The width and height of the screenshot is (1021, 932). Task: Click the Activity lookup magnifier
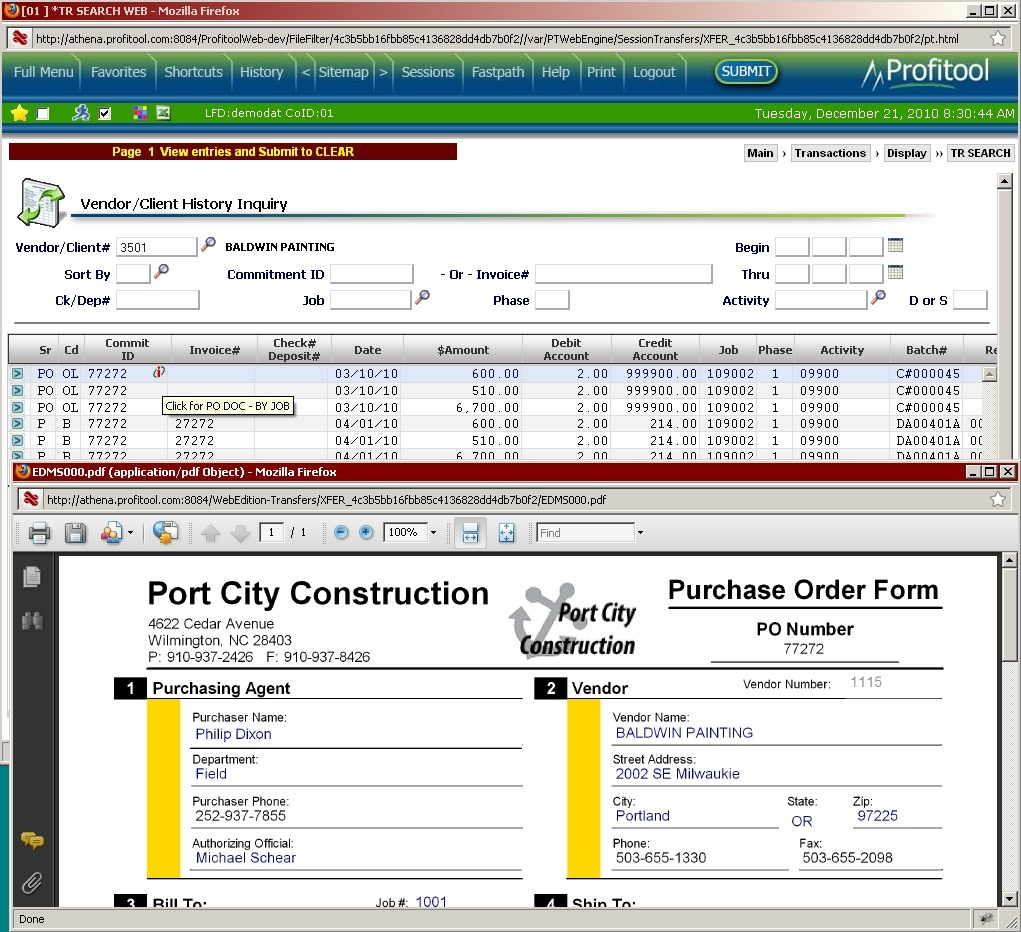[x=878, y=297]
